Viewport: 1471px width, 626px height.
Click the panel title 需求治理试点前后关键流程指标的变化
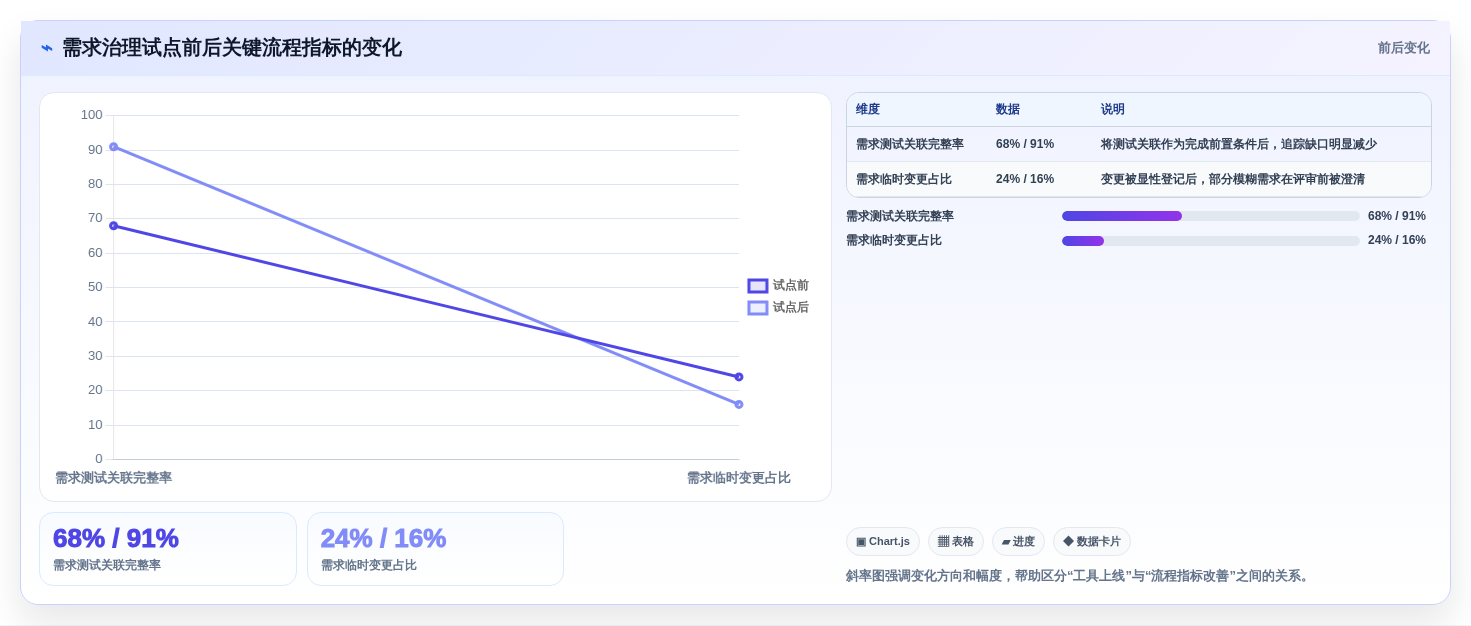[232, 48]
